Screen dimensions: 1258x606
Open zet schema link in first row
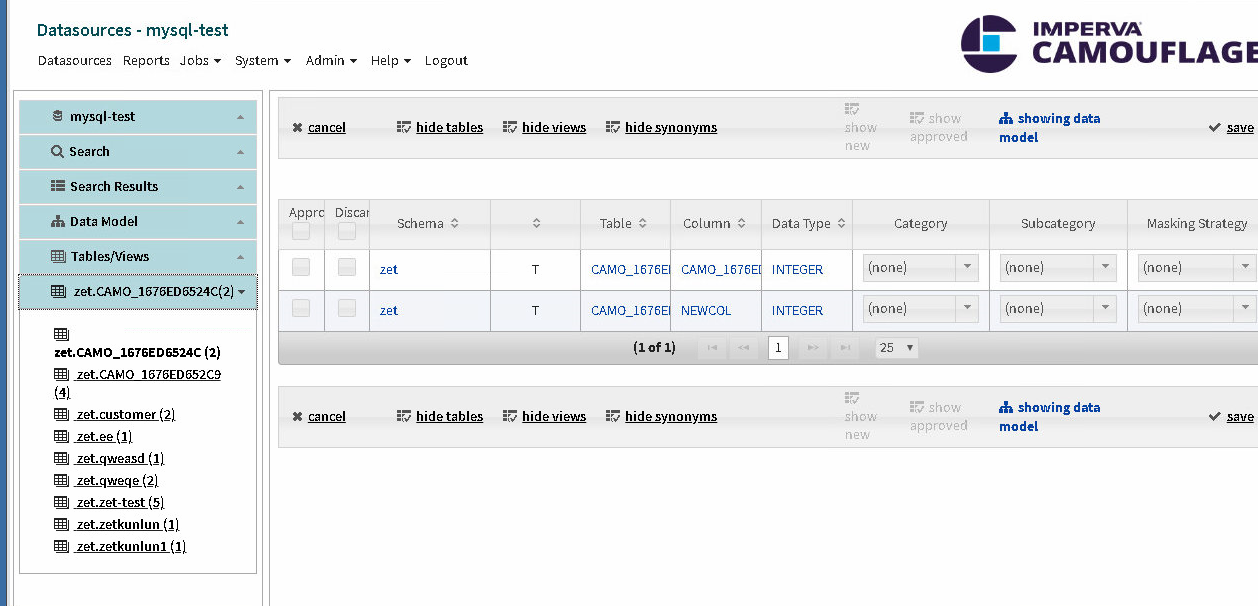389,269
